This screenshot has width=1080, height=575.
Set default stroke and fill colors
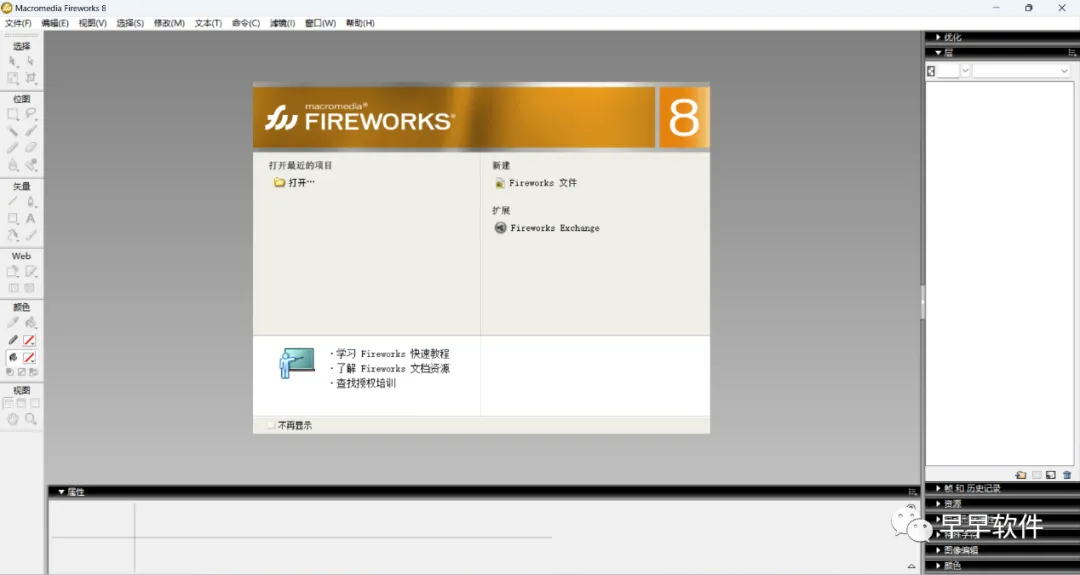(x=10, y=372)
